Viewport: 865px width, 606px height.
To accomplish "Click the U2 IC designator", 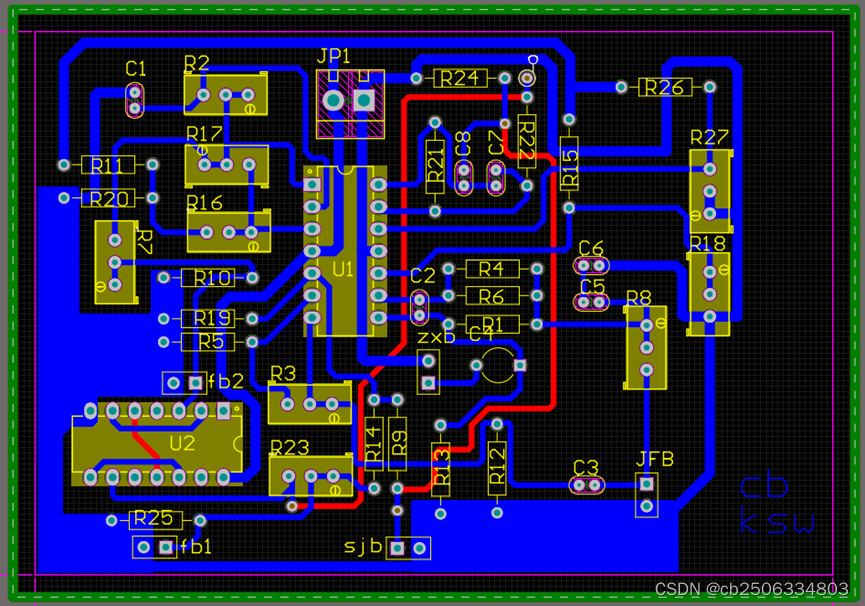I will coord(182,443).
